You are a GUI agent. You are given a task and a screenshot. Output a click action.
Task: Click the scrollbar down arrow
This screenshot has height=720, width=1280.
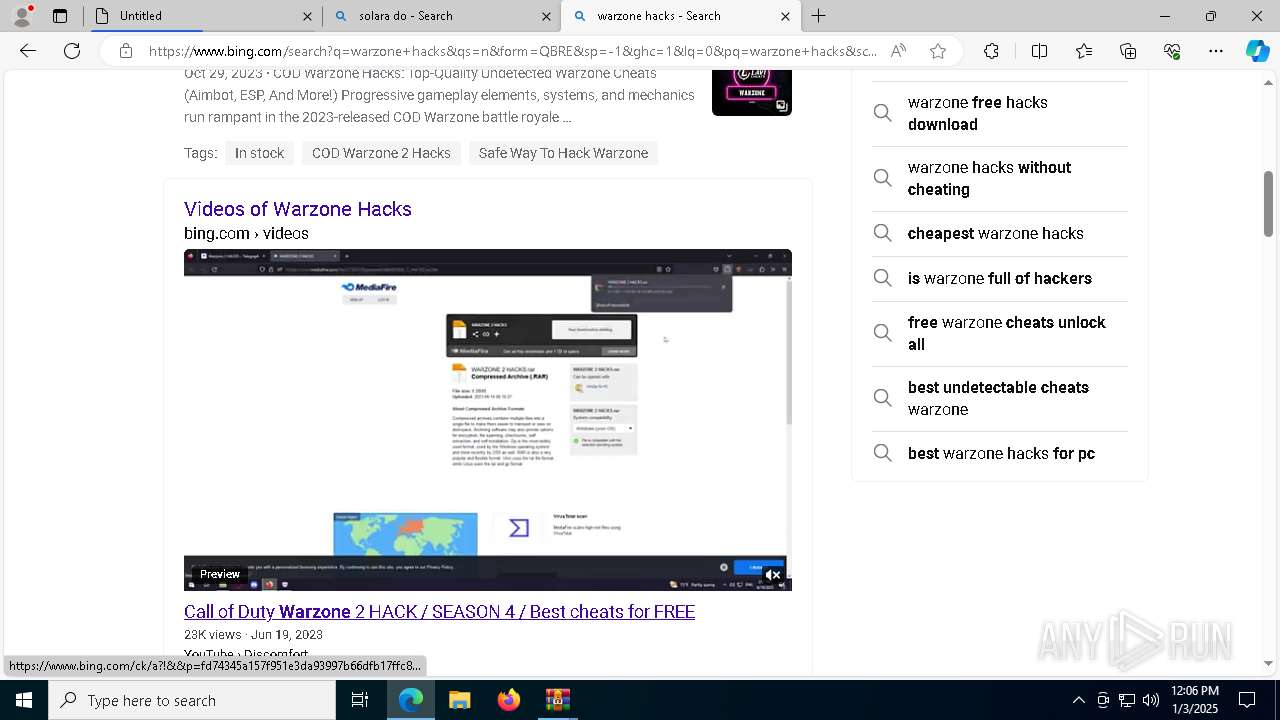pos(1268,663)
